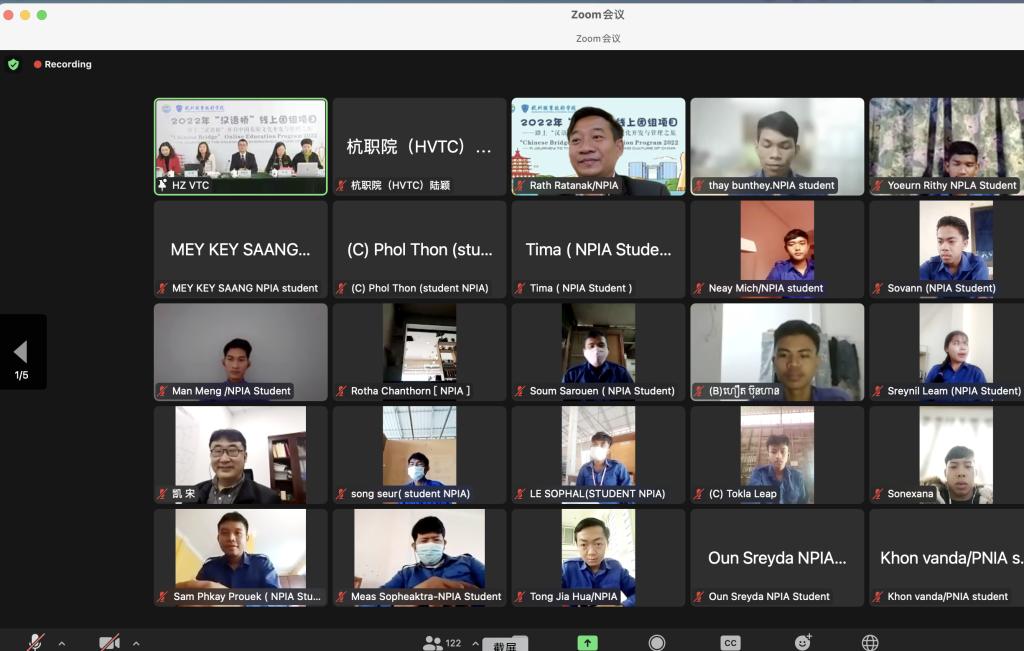Click the pin icon on HZ VTC tile
This screenshot has width=1024, height=651.
(162, 185)
